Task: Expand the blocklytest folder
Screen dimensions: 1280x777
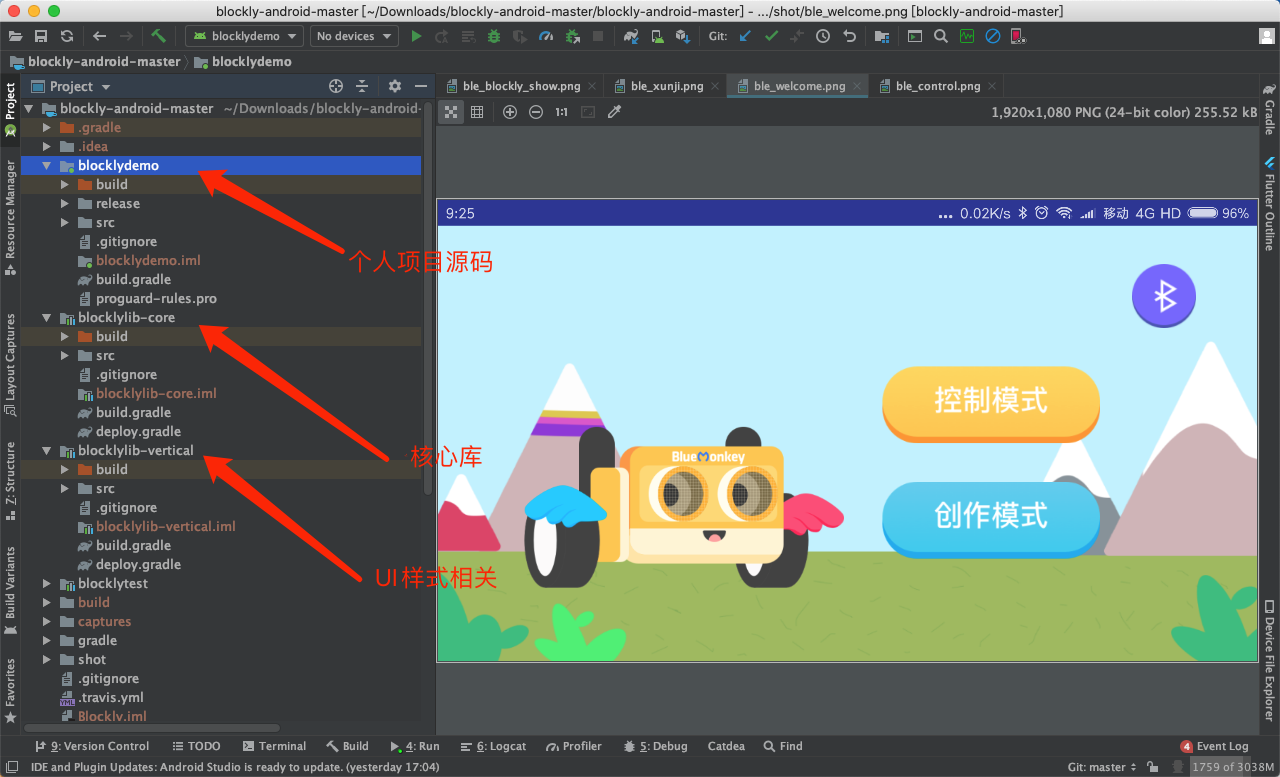Action: (x=46, y=584)
